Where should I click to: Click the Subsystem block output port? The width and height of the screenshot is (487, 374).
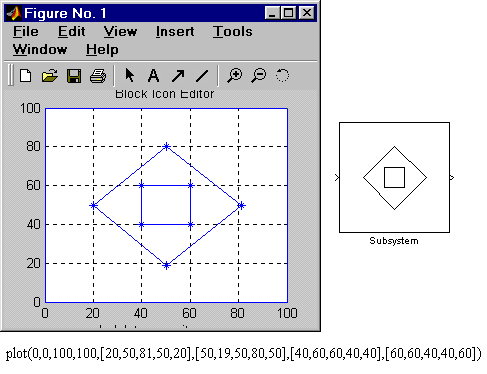tap(452, 178)
